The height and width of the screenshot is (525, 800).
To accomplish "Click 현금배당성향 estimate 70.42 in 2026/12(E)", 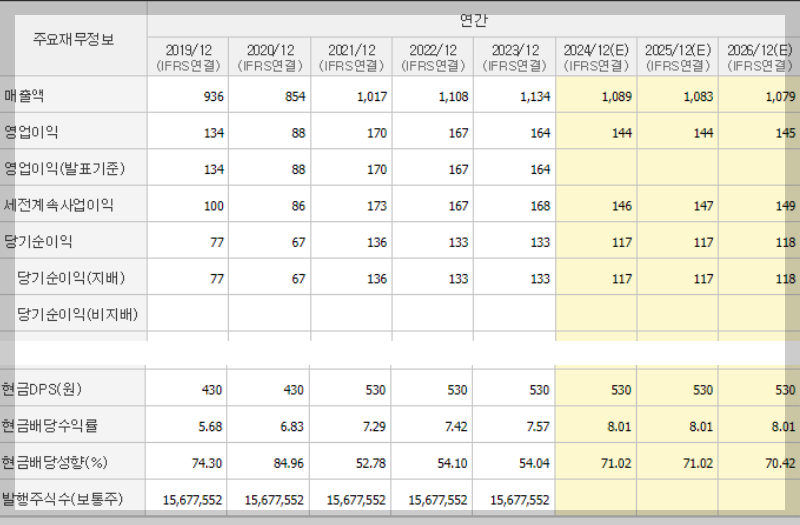I will coord(780,463).
